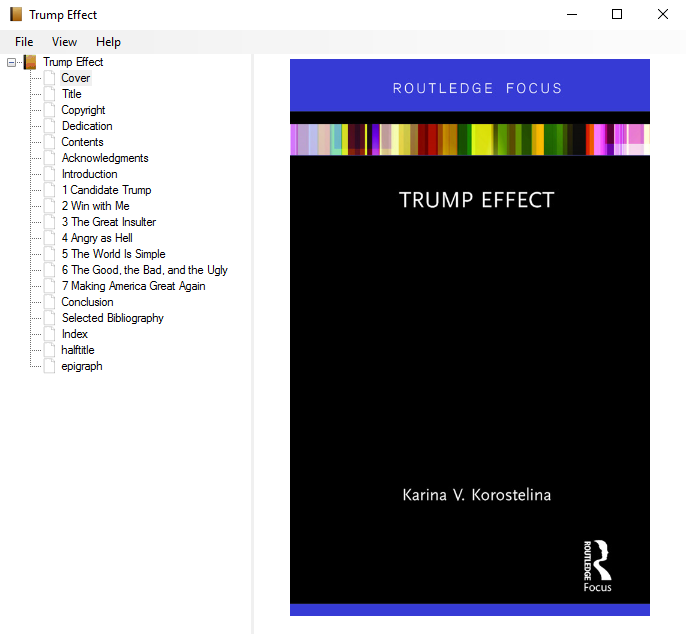Image resolution: width=686 pixels, height=634 pixels.
Task: Select the halftitle entry
Action: pyautogui.click(x=77, y=350)
